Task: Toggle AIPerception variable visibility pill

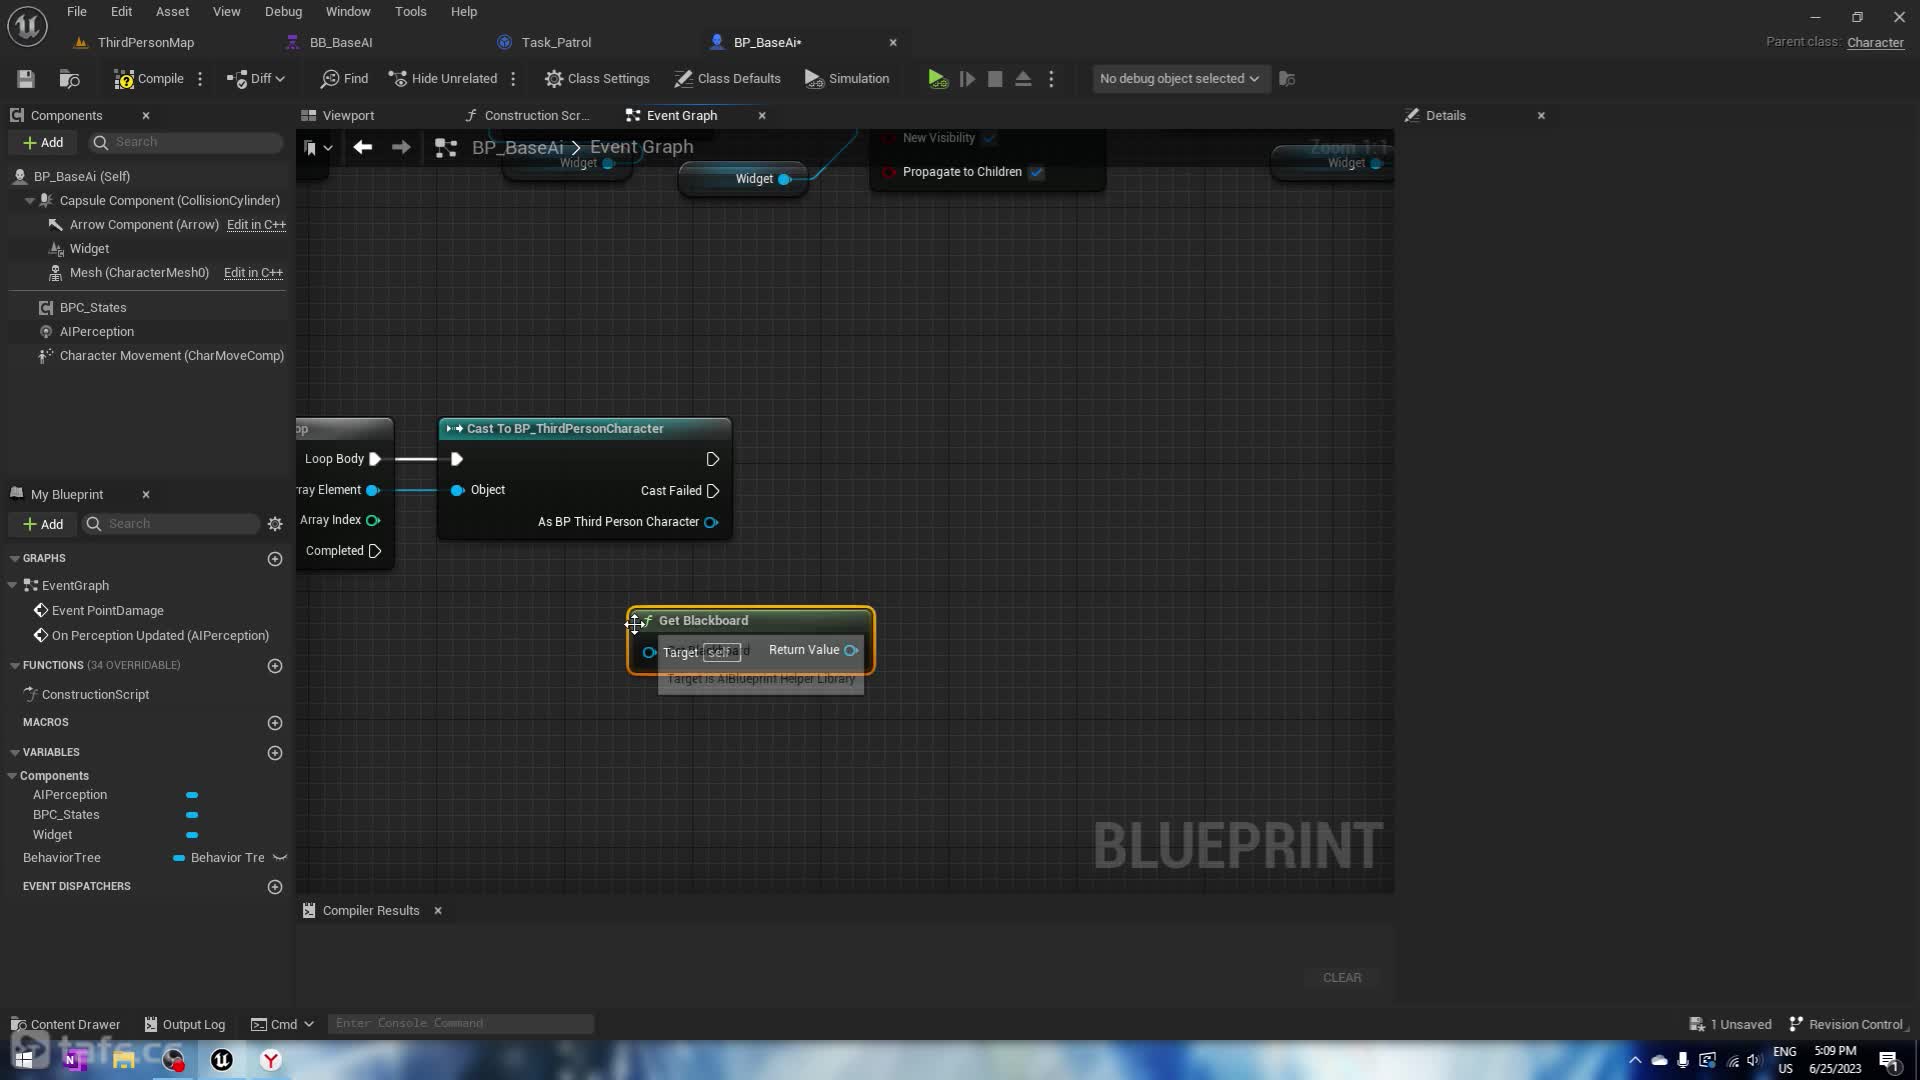Action: (x=192, y=795)
